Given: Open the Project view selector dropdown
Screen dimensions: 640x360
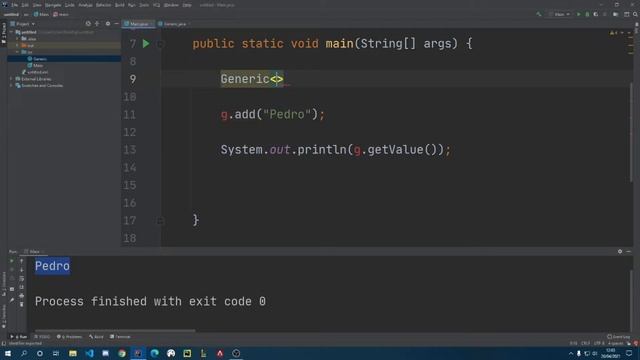Looking at the screenshot, I should tap(23, 24).
